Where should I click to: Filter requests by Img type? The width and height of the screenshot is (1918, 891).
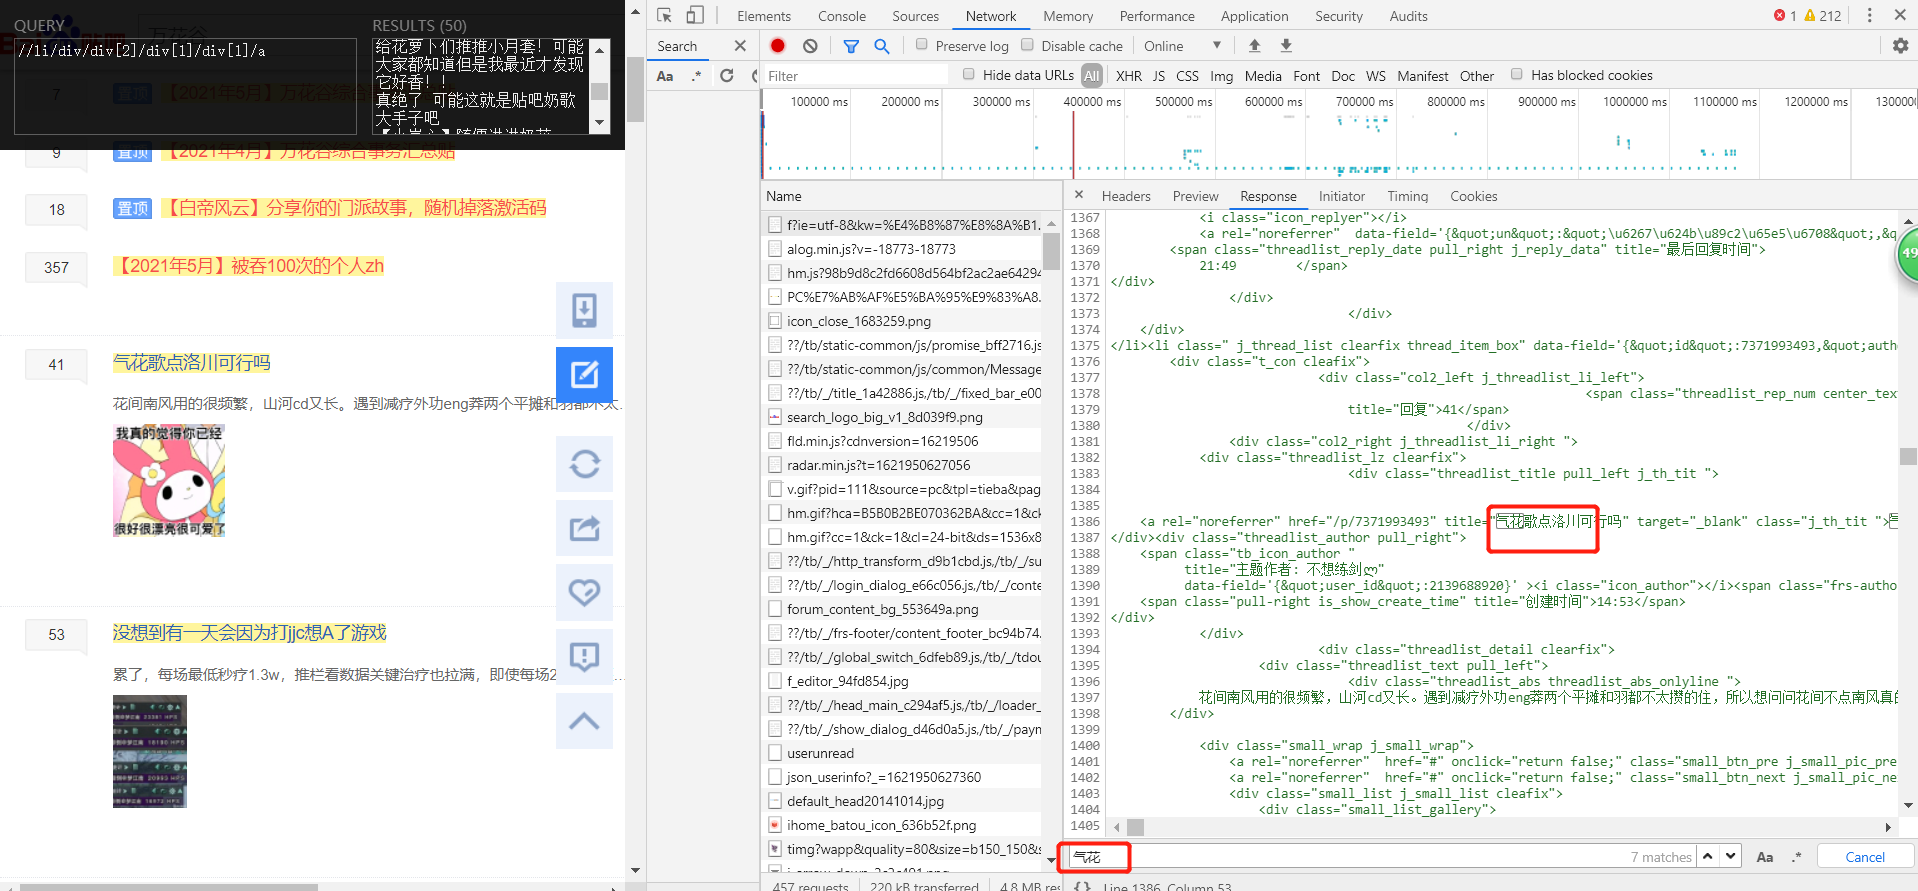(1221, 76)
